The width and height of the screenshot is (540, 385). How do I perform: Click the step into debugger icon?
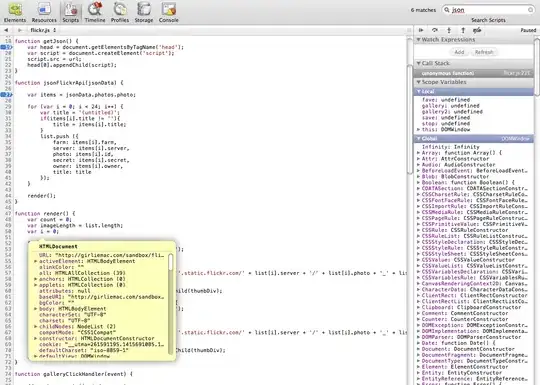[449, 30]
